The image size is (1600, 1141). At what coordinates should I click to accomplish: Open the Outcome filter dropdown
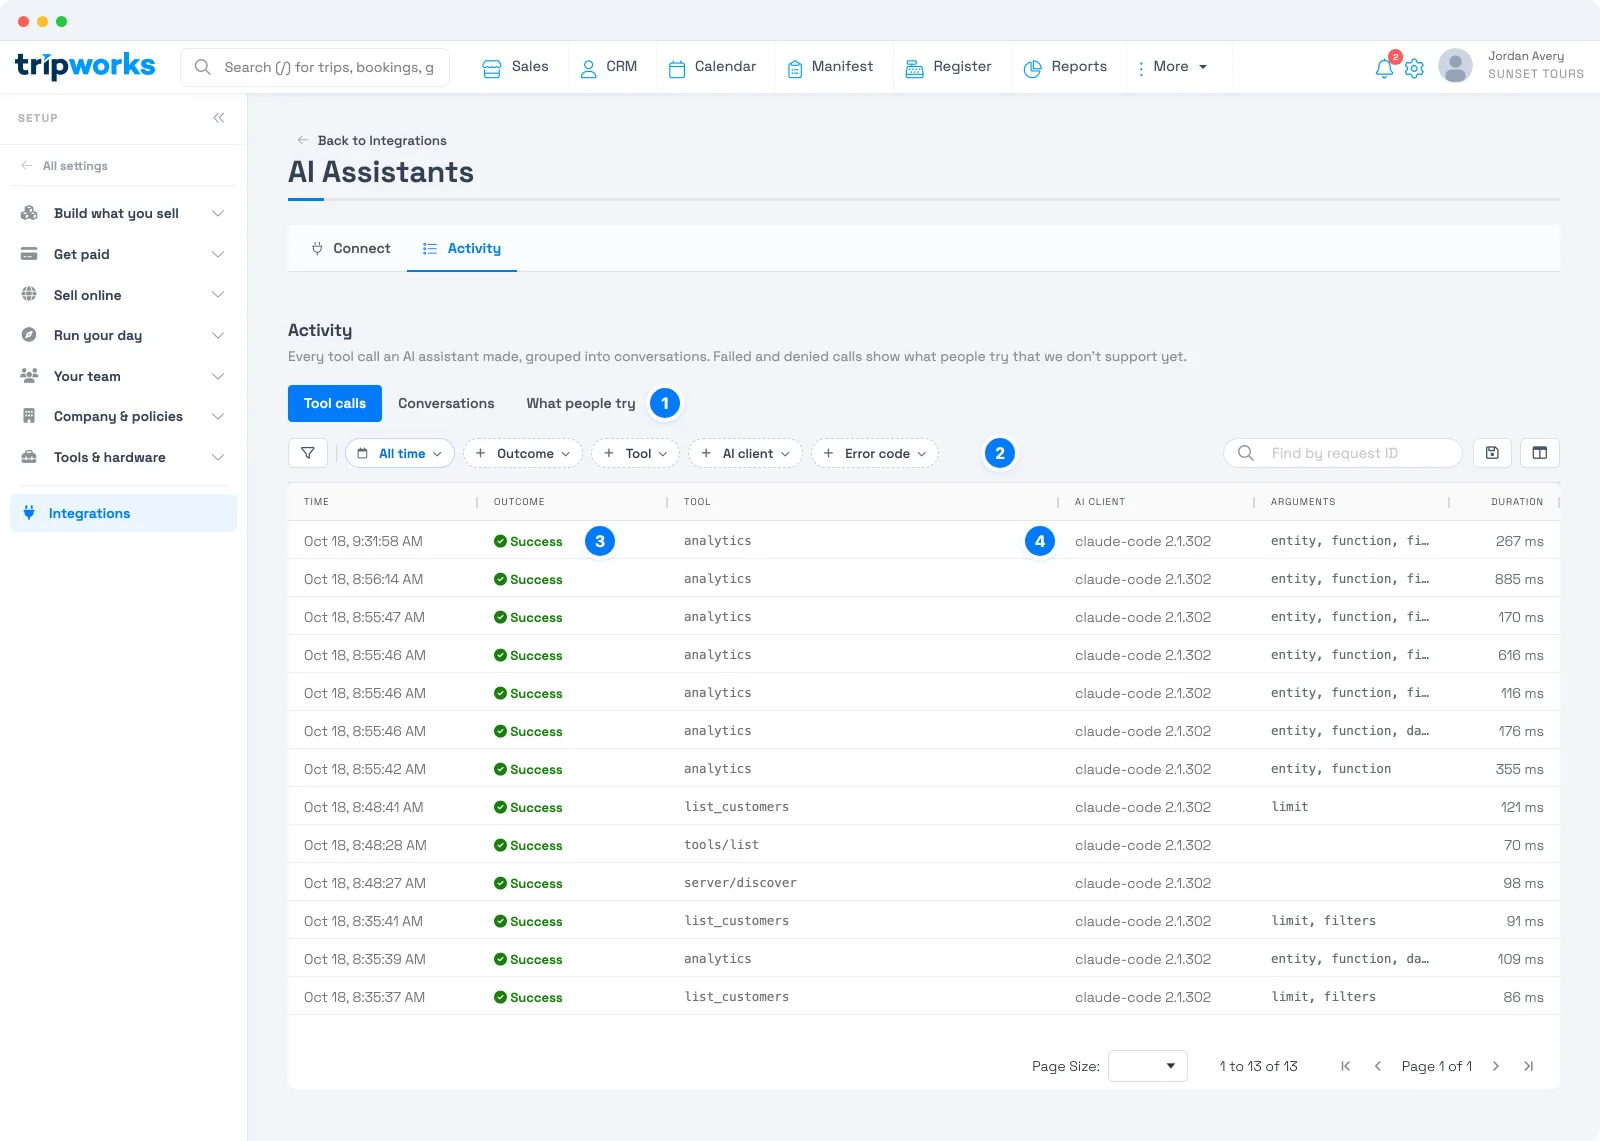click(x=523, y=453)
